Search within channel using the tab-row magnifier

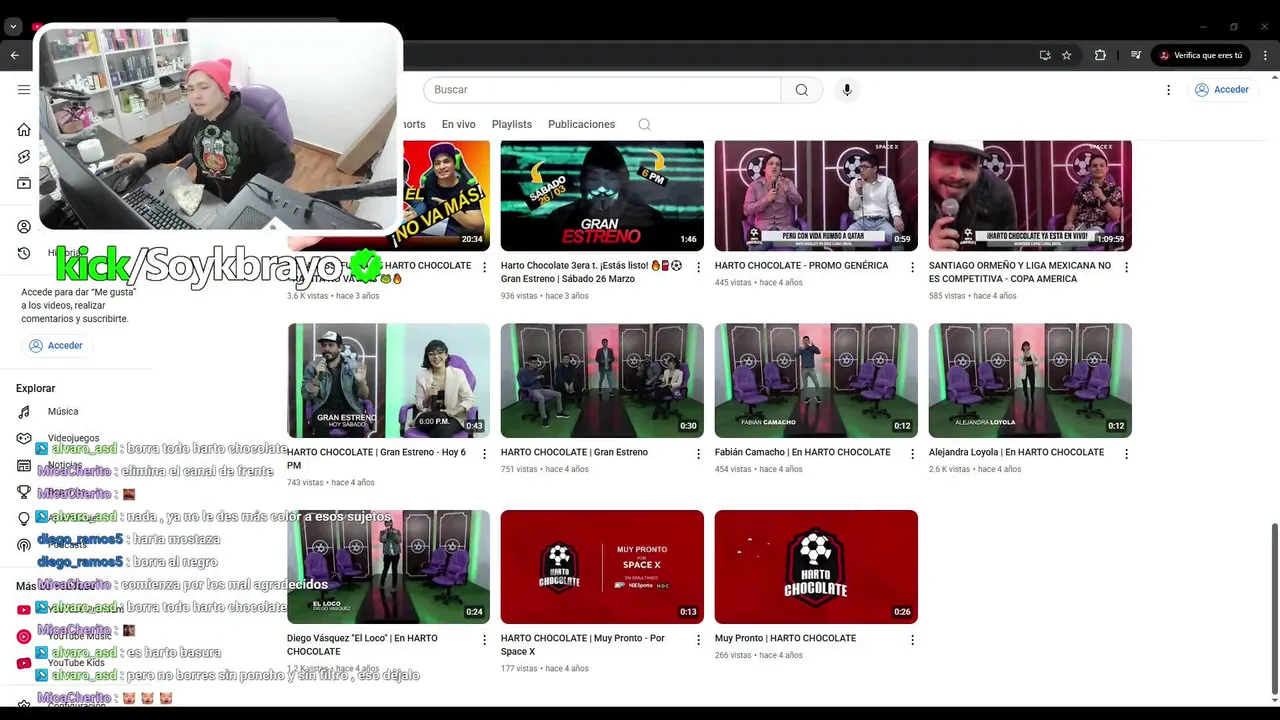pyautogui.click(x=644, y=125)
